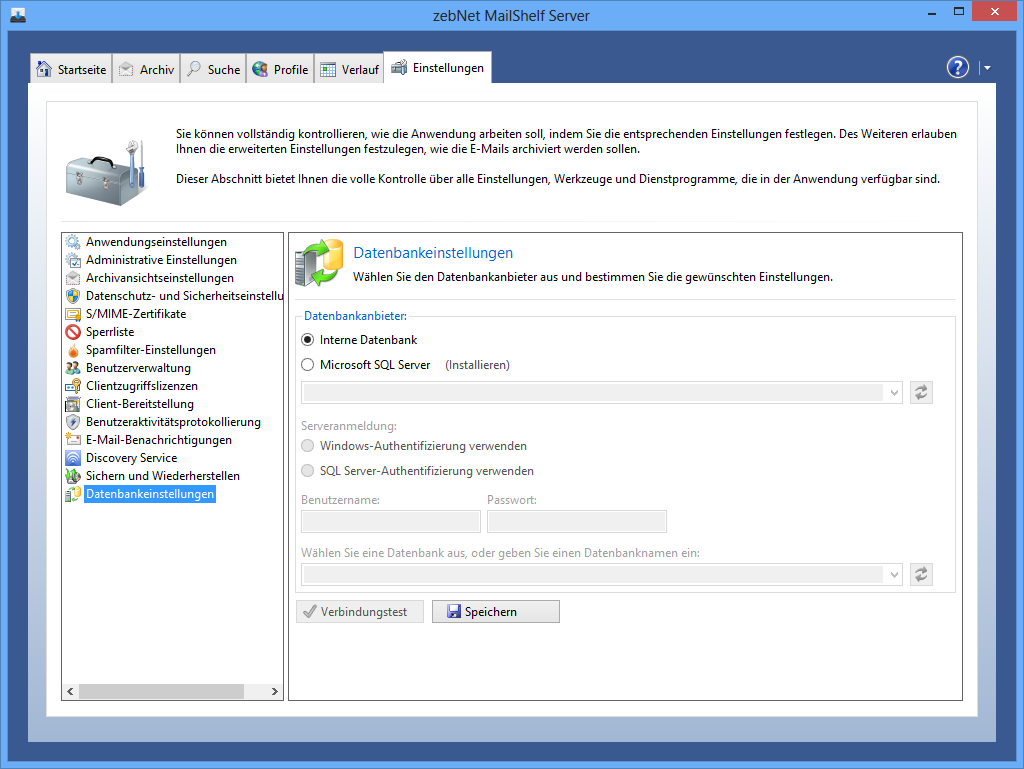Refresh the SQL server list

click(921, 392)
